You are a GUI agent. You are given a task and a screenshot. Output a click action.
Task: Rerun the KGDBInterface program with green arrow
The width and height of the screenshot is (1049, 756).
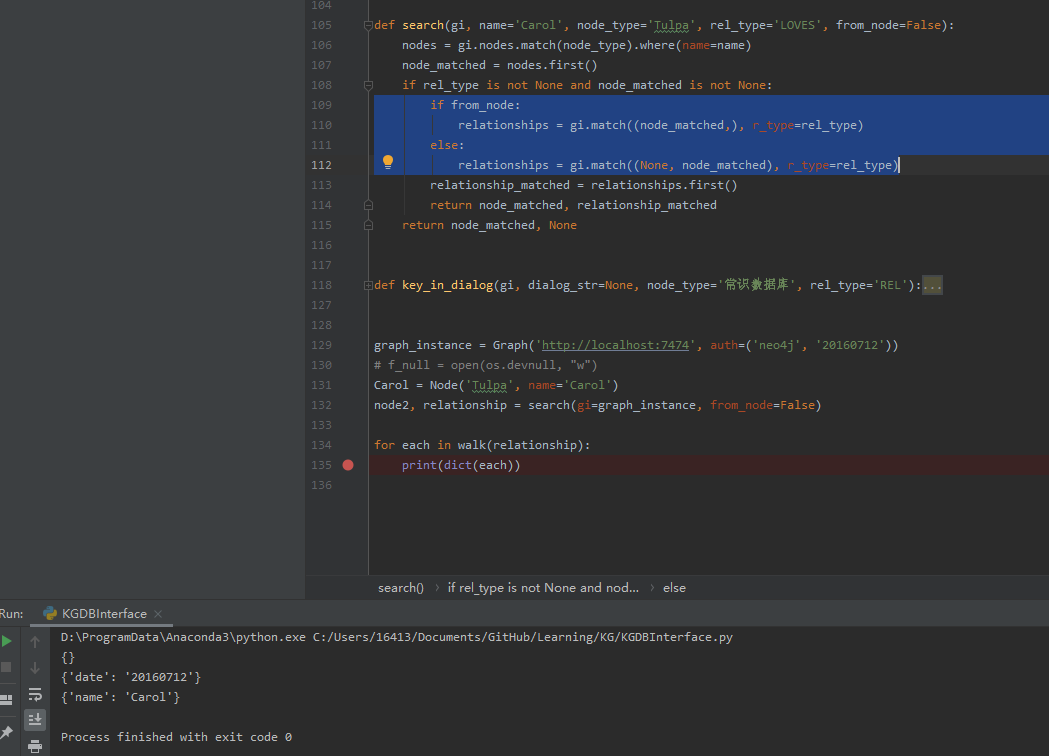[x=6, y=640]
